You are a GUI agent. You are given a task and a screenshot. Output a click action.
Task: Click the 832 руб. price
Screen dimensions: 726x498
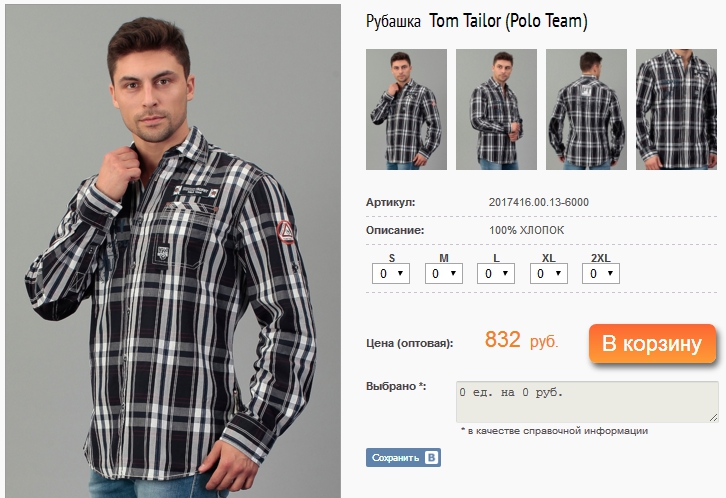pyautogui.click(x=521, y=341)
